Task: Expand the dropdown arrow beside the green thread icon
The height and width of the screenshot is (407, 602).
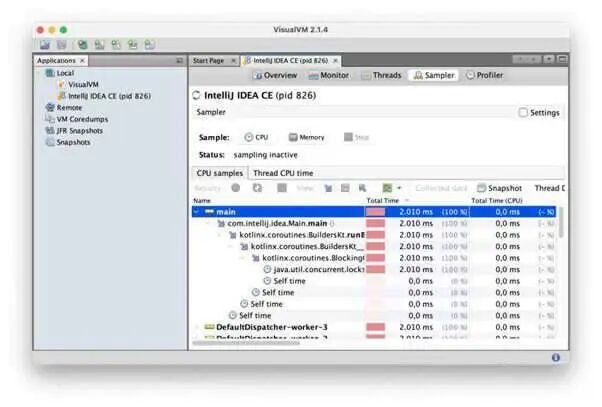Action: pyautogui.click(x=399, y=188)
